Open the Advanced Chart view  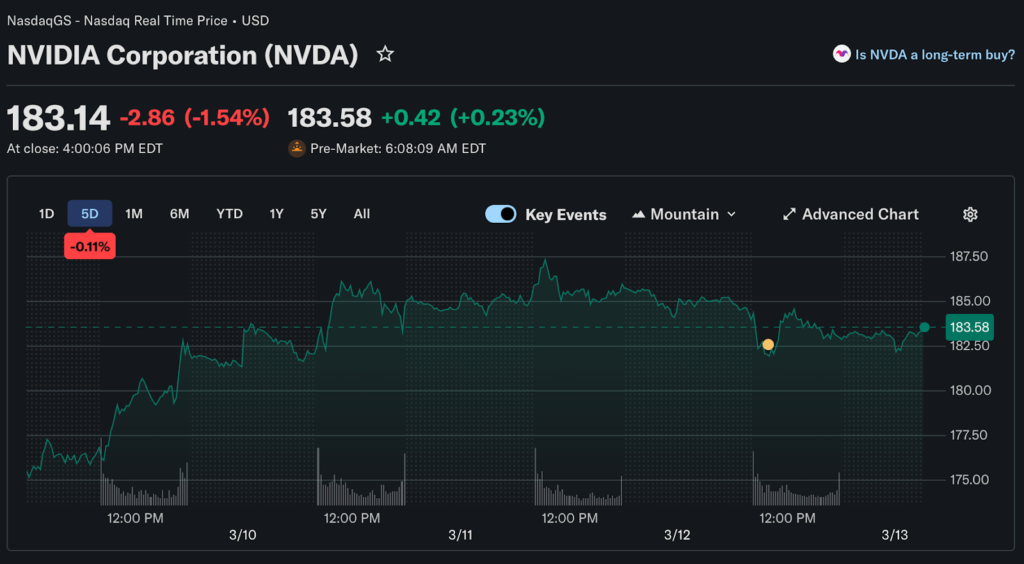point(860,214)
